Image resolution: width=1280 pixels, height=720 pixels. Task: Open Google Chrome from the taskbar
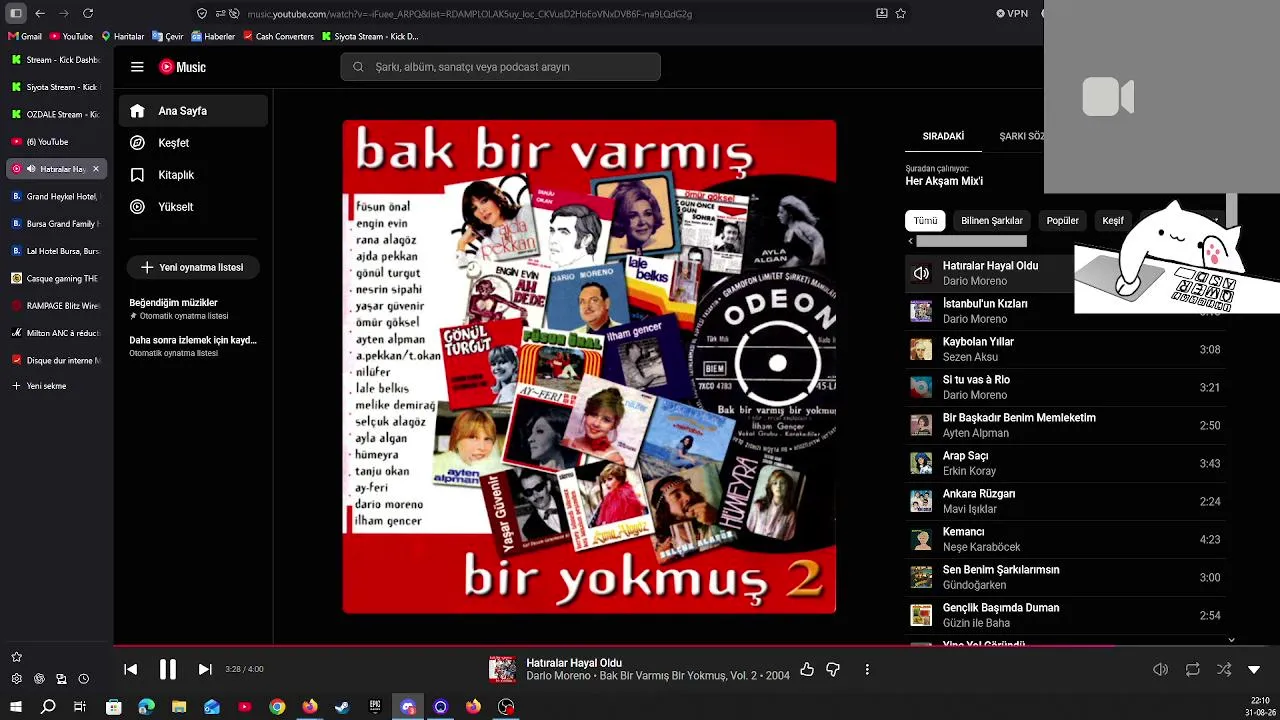point(277,707)
